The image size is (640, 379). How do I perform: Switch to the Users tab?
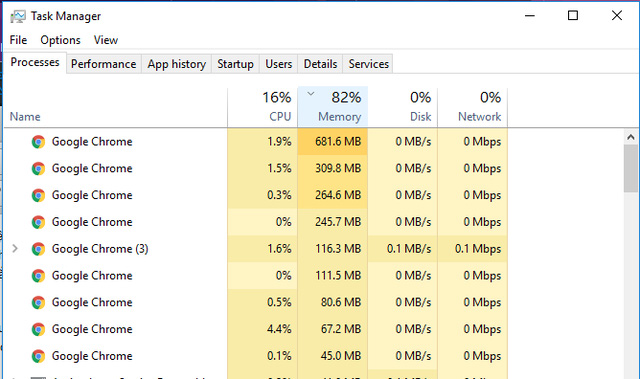[x=279, y=64]
